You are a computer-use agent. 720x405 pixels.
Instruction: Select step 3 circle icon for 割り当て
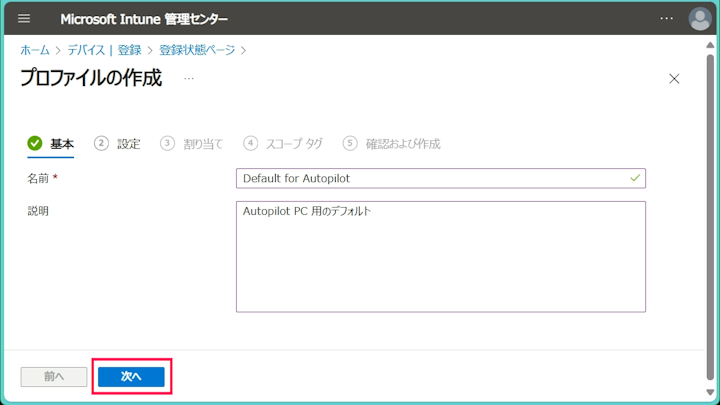167,143
